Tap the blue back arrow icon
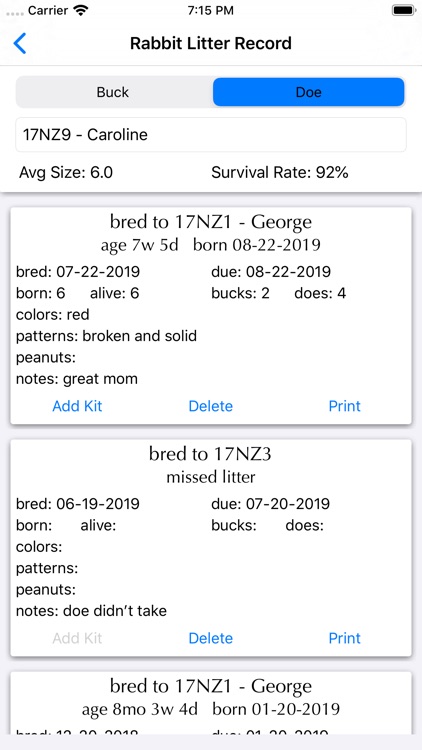This screenshot has height=750, width=422. pos(20,43)
